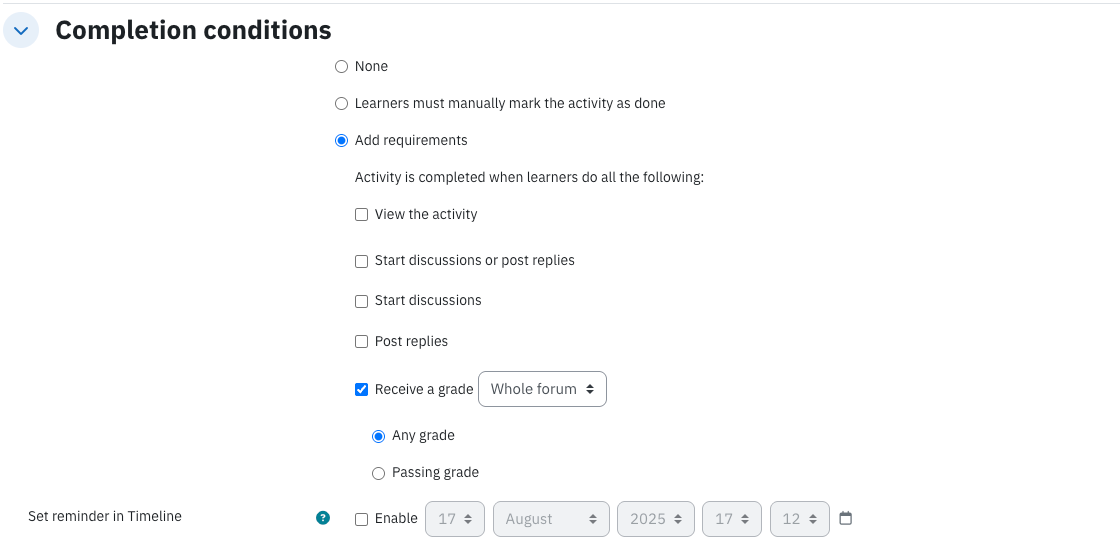Check the Post replies requirement
Image resolution: width=1120 pixels, height=551 pixels.
click(361, 342)
